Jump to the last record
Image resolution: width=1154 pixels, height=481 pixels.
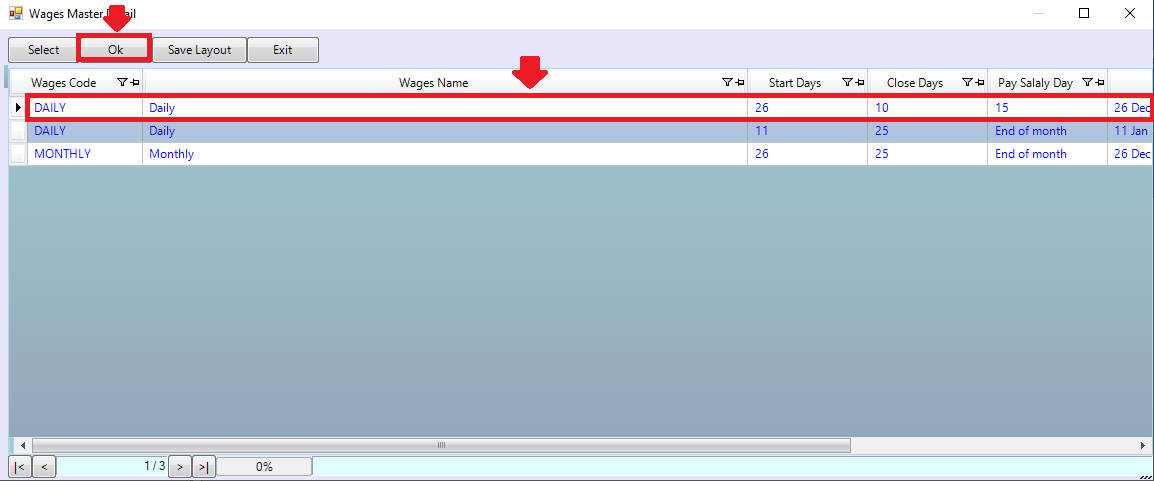(203, 466)
